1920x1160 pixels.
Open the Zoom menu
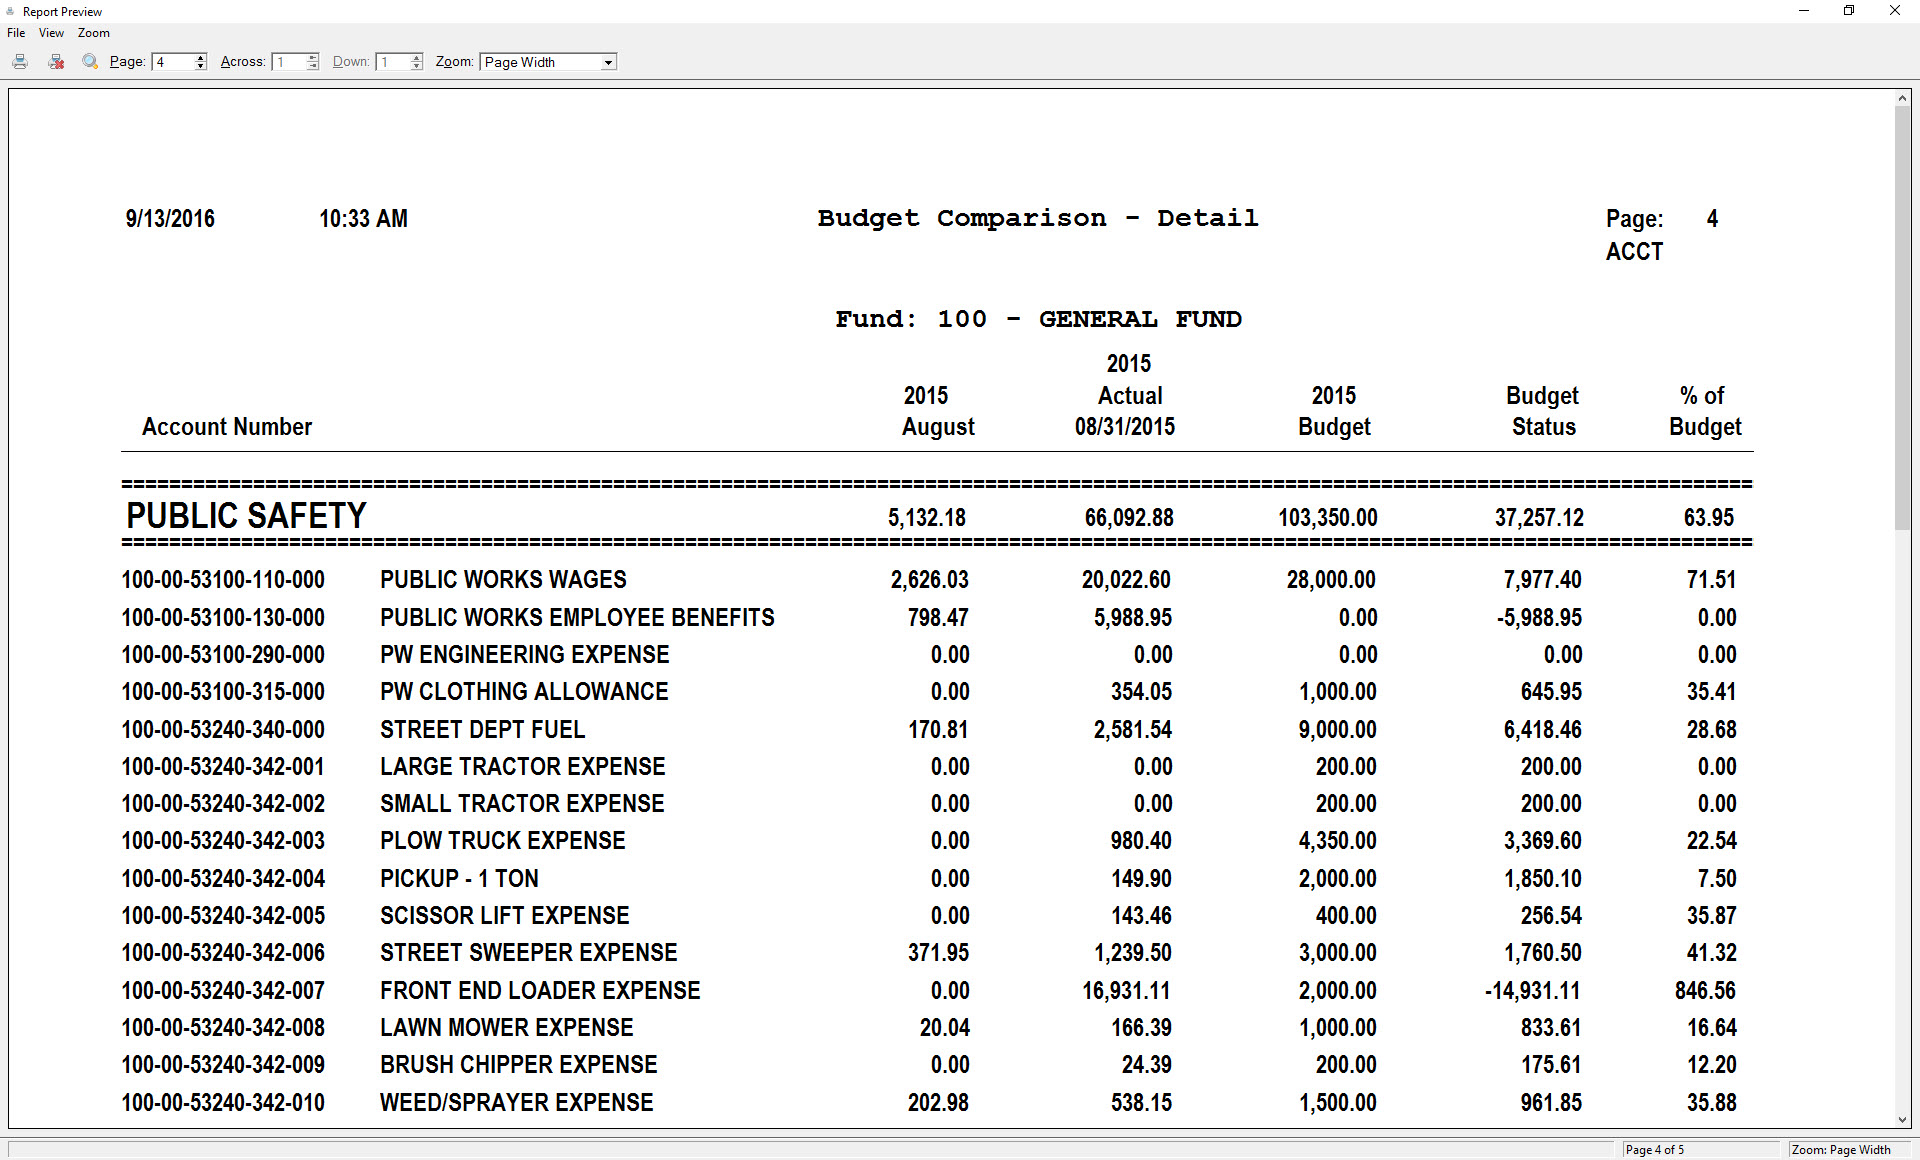pyautogui.click(x=93, y=33)
